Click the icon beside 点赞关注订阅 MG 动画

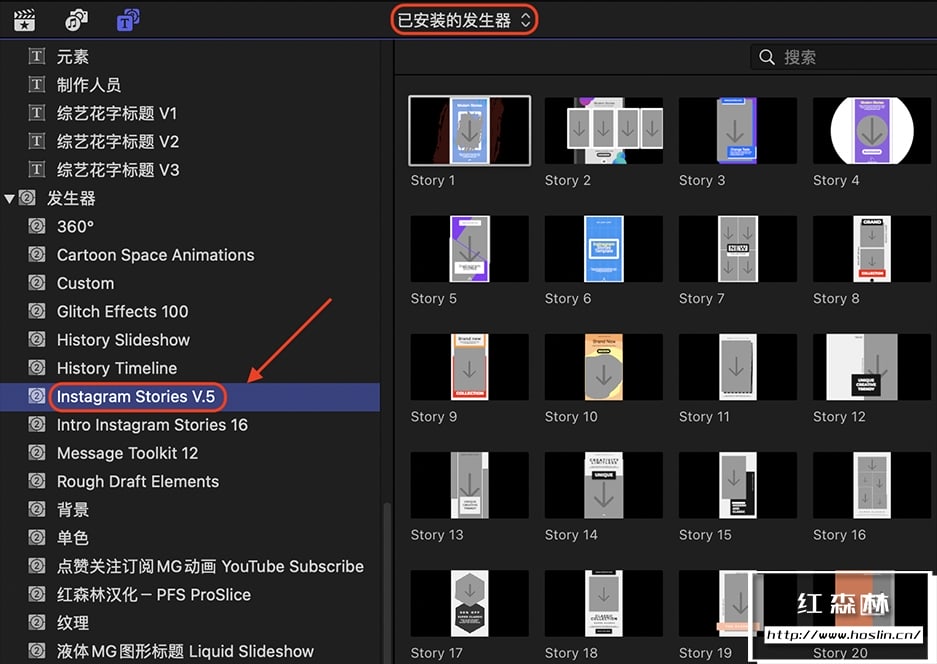[x=36, y=566]
